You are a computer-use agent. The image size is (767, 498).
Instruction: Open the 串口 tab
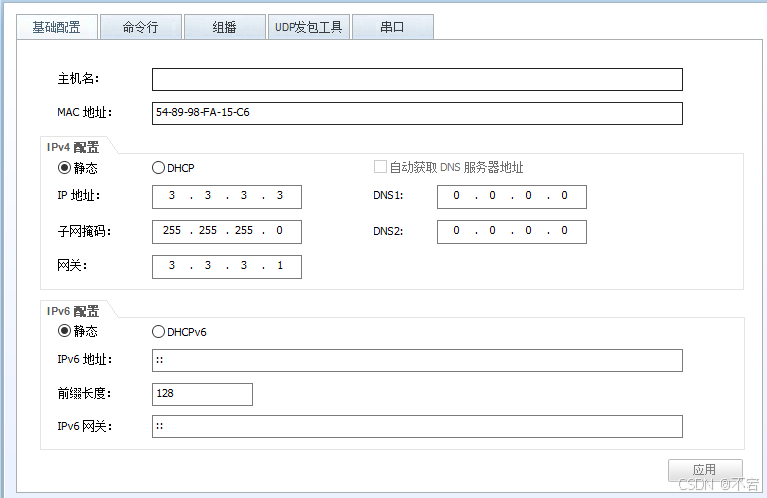point(393,27)
